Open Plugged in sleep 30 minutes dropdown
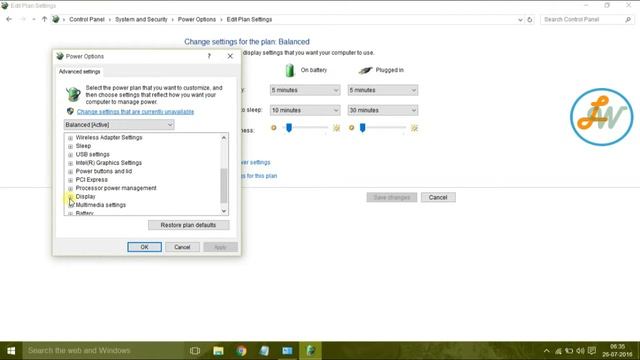 (x=382, y=110)
